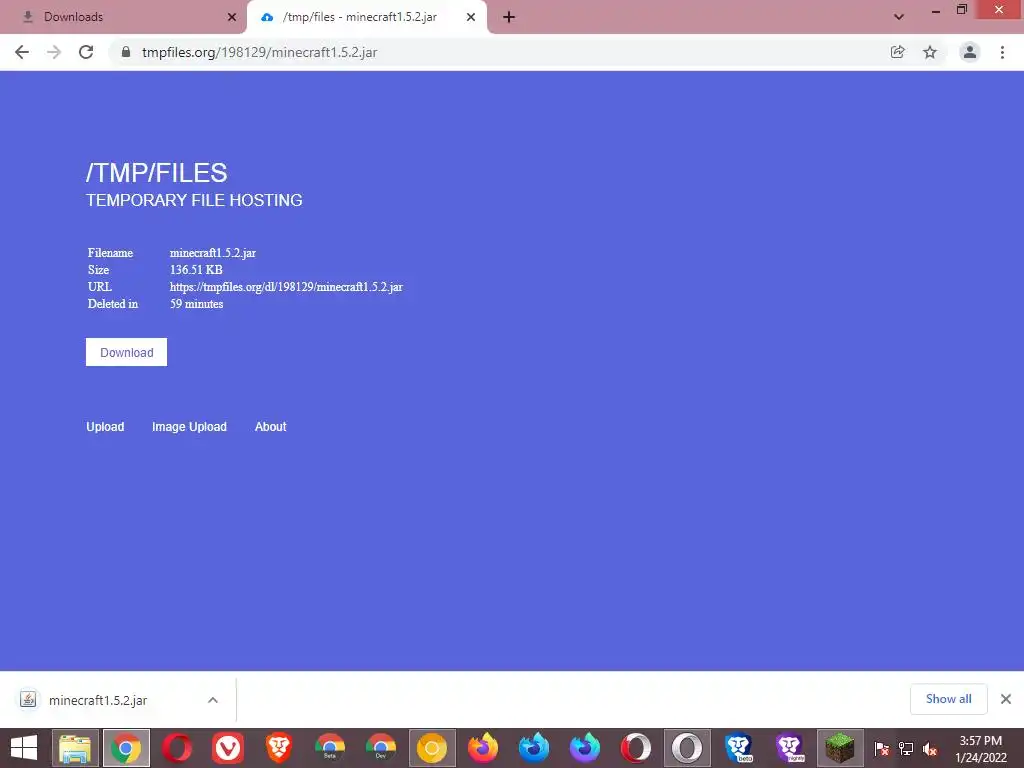
Task: Open the Upload link
Action: pos(105,426)
